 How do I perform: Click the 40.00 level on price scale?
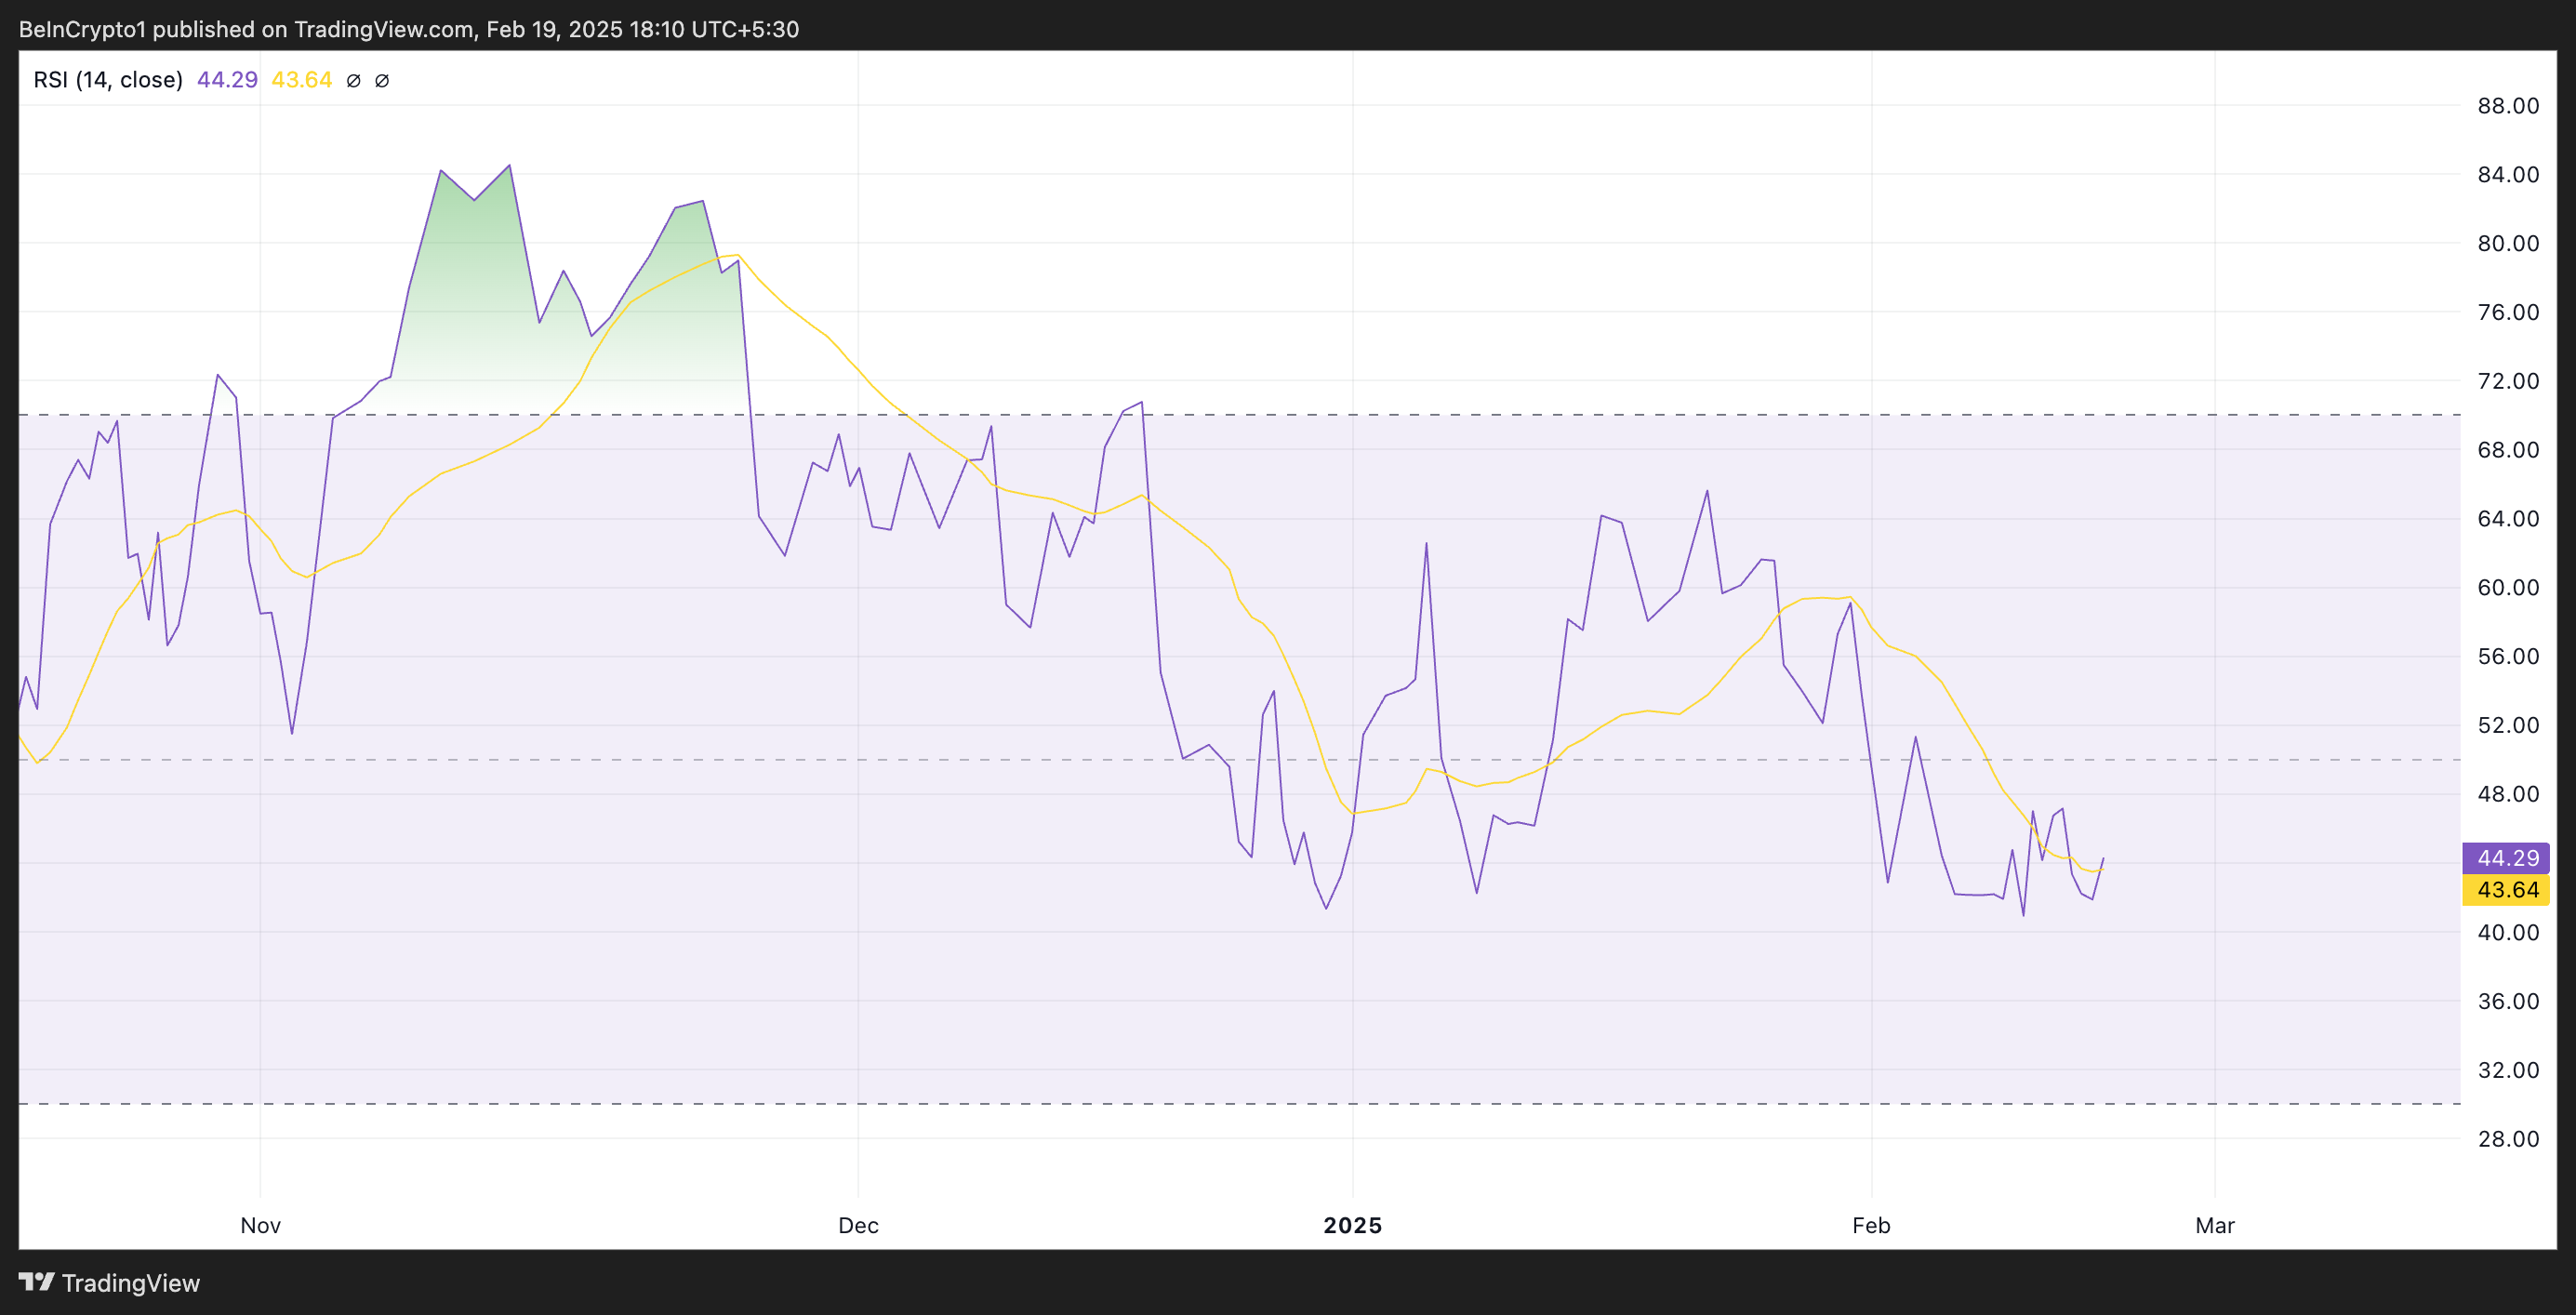pos(2507,932)
